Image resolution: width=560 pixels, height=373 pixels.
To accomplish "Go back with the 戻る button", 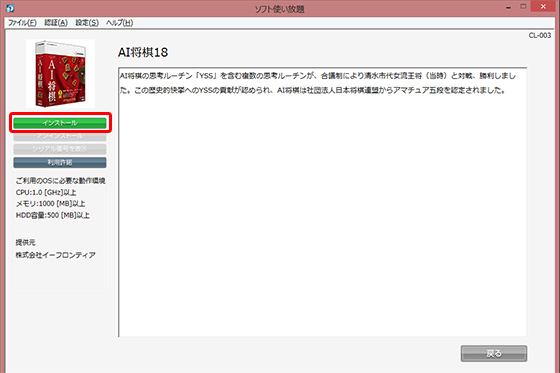I will click(x=494, y=353).
